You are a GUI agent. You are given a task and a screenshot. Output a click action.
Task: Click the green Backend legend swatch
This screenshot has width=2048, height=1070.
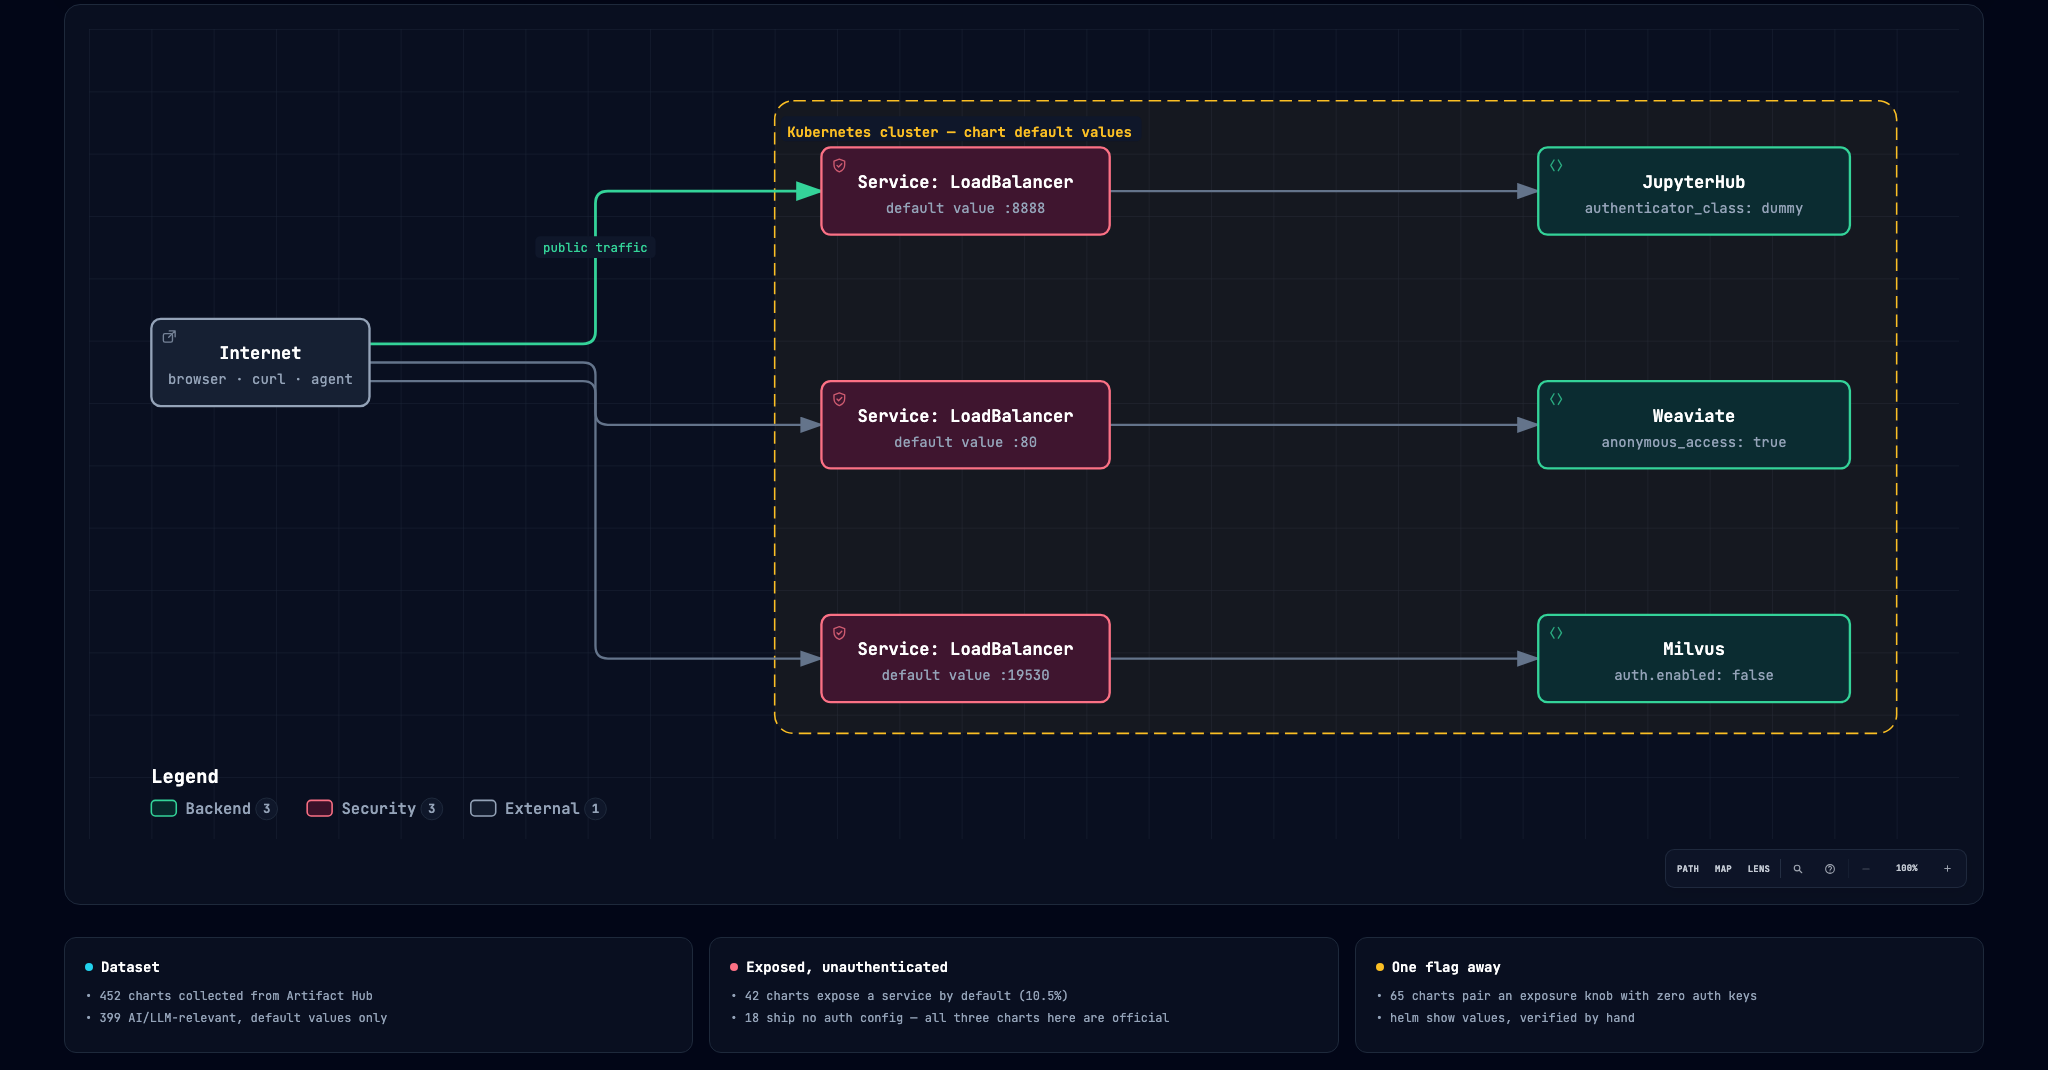click(x=164, y=809)
